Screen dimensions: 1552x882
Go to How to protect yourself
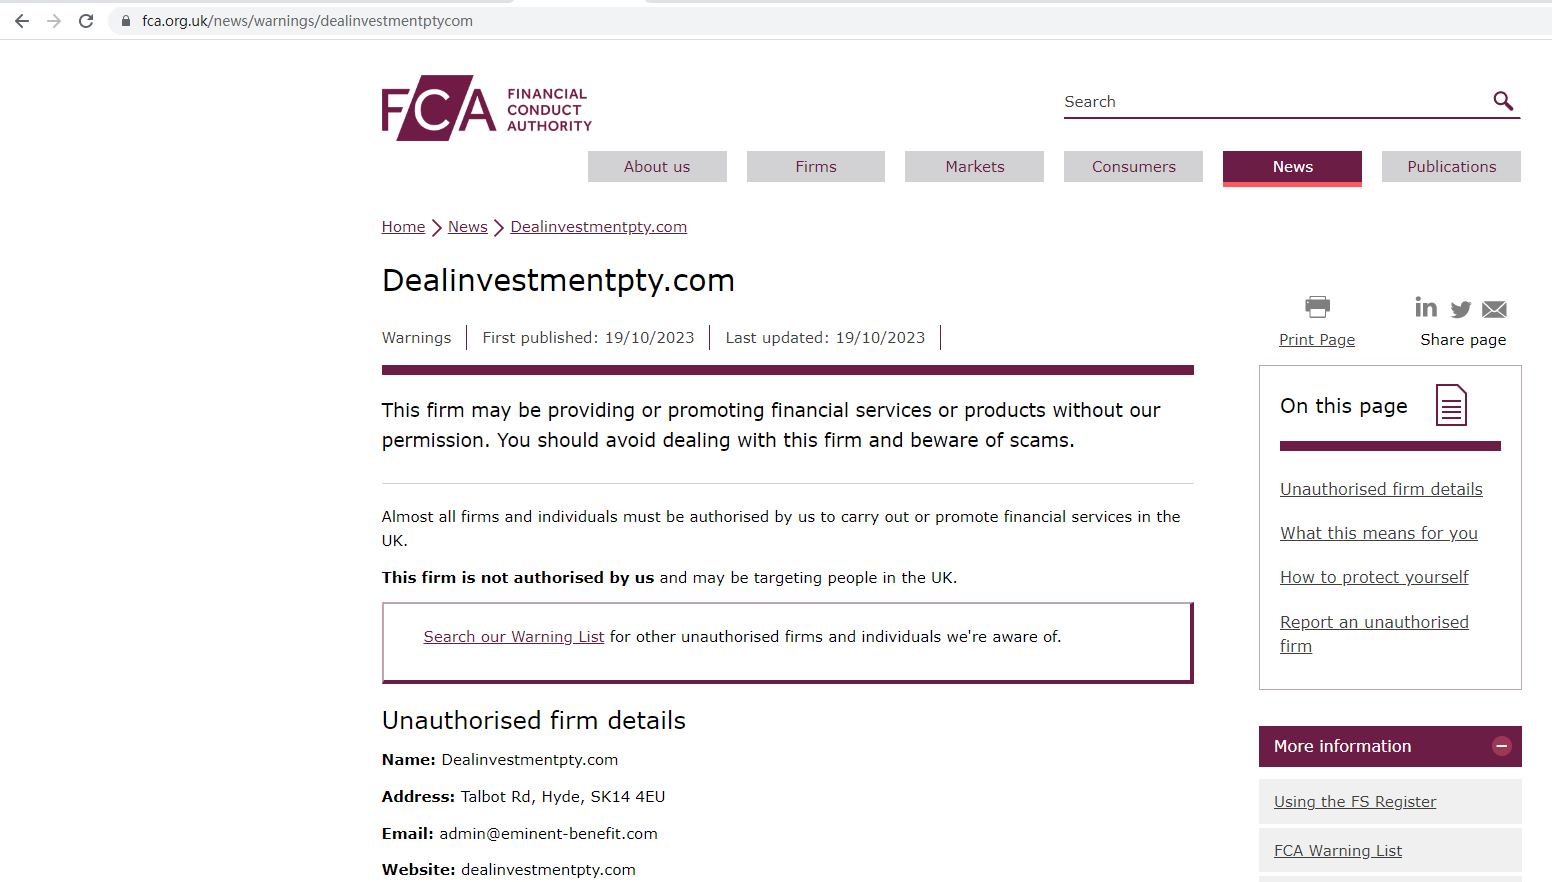tap(1374, 577)
